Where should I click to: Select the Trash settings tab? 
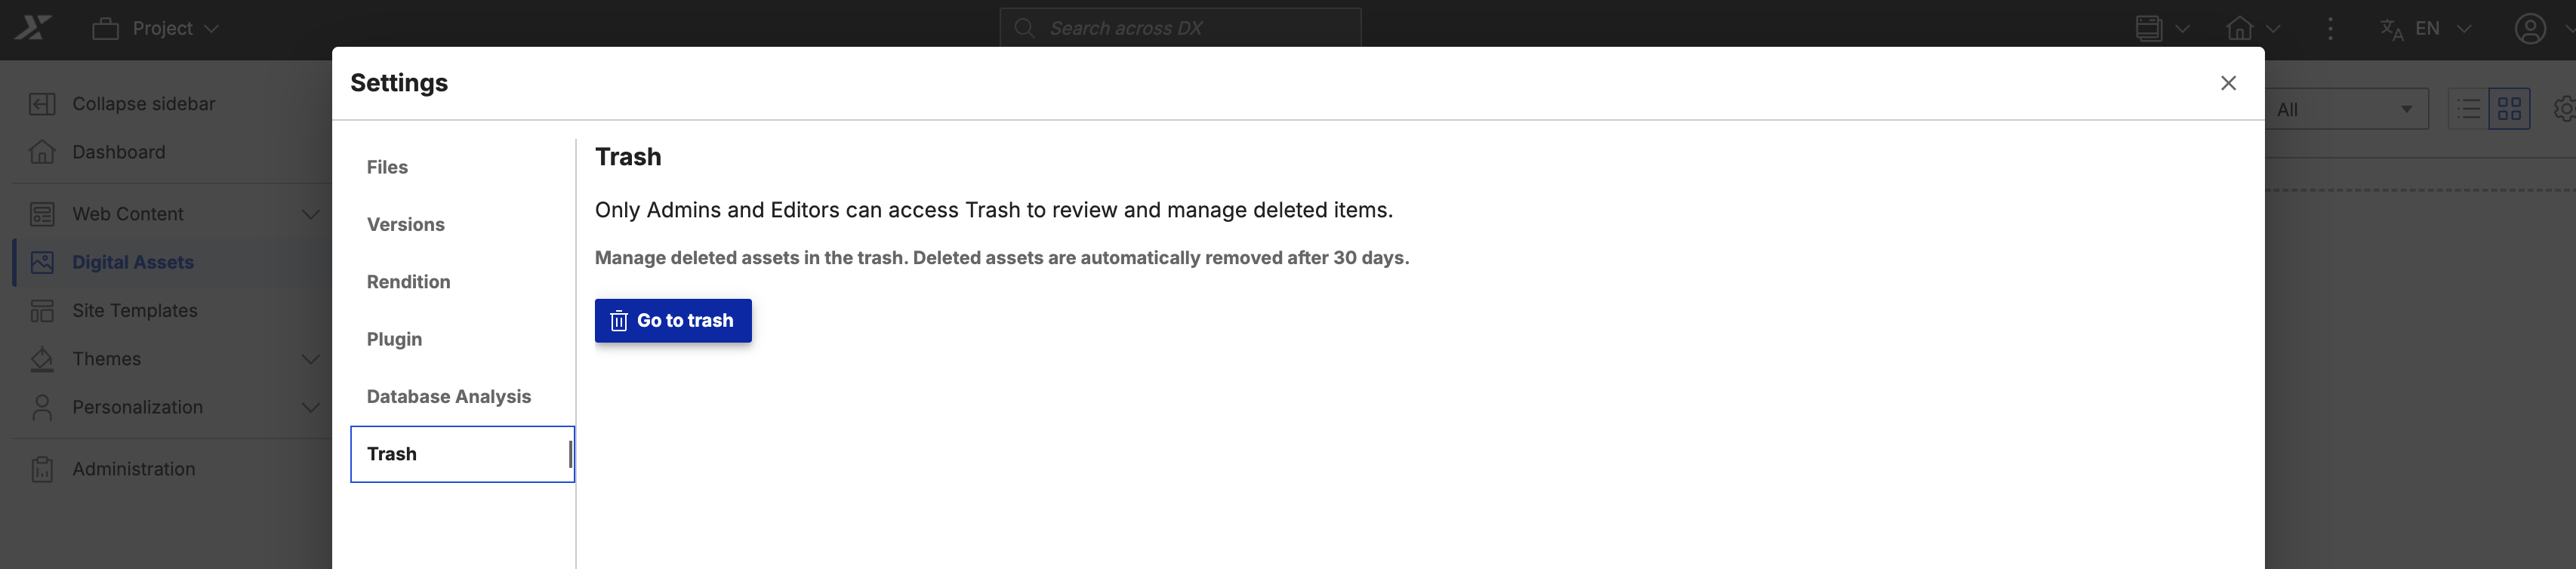click(x=462, y=454)
